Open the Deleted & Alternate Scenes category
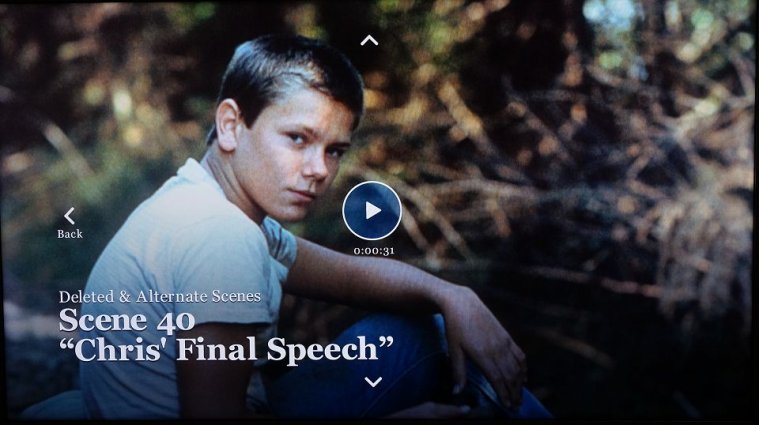The width and height of the screenshot is (759, 425). (160, 296)
